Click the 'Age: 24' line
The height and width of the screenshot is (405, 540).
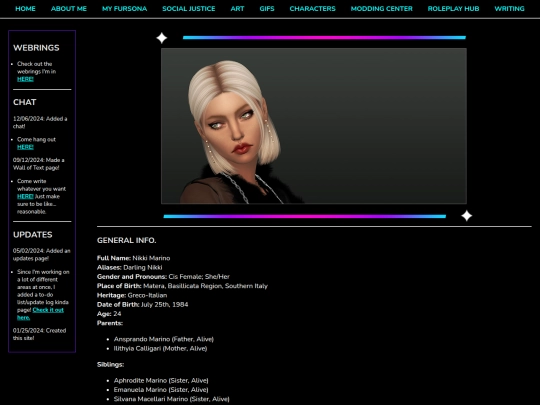coord(109,314)
